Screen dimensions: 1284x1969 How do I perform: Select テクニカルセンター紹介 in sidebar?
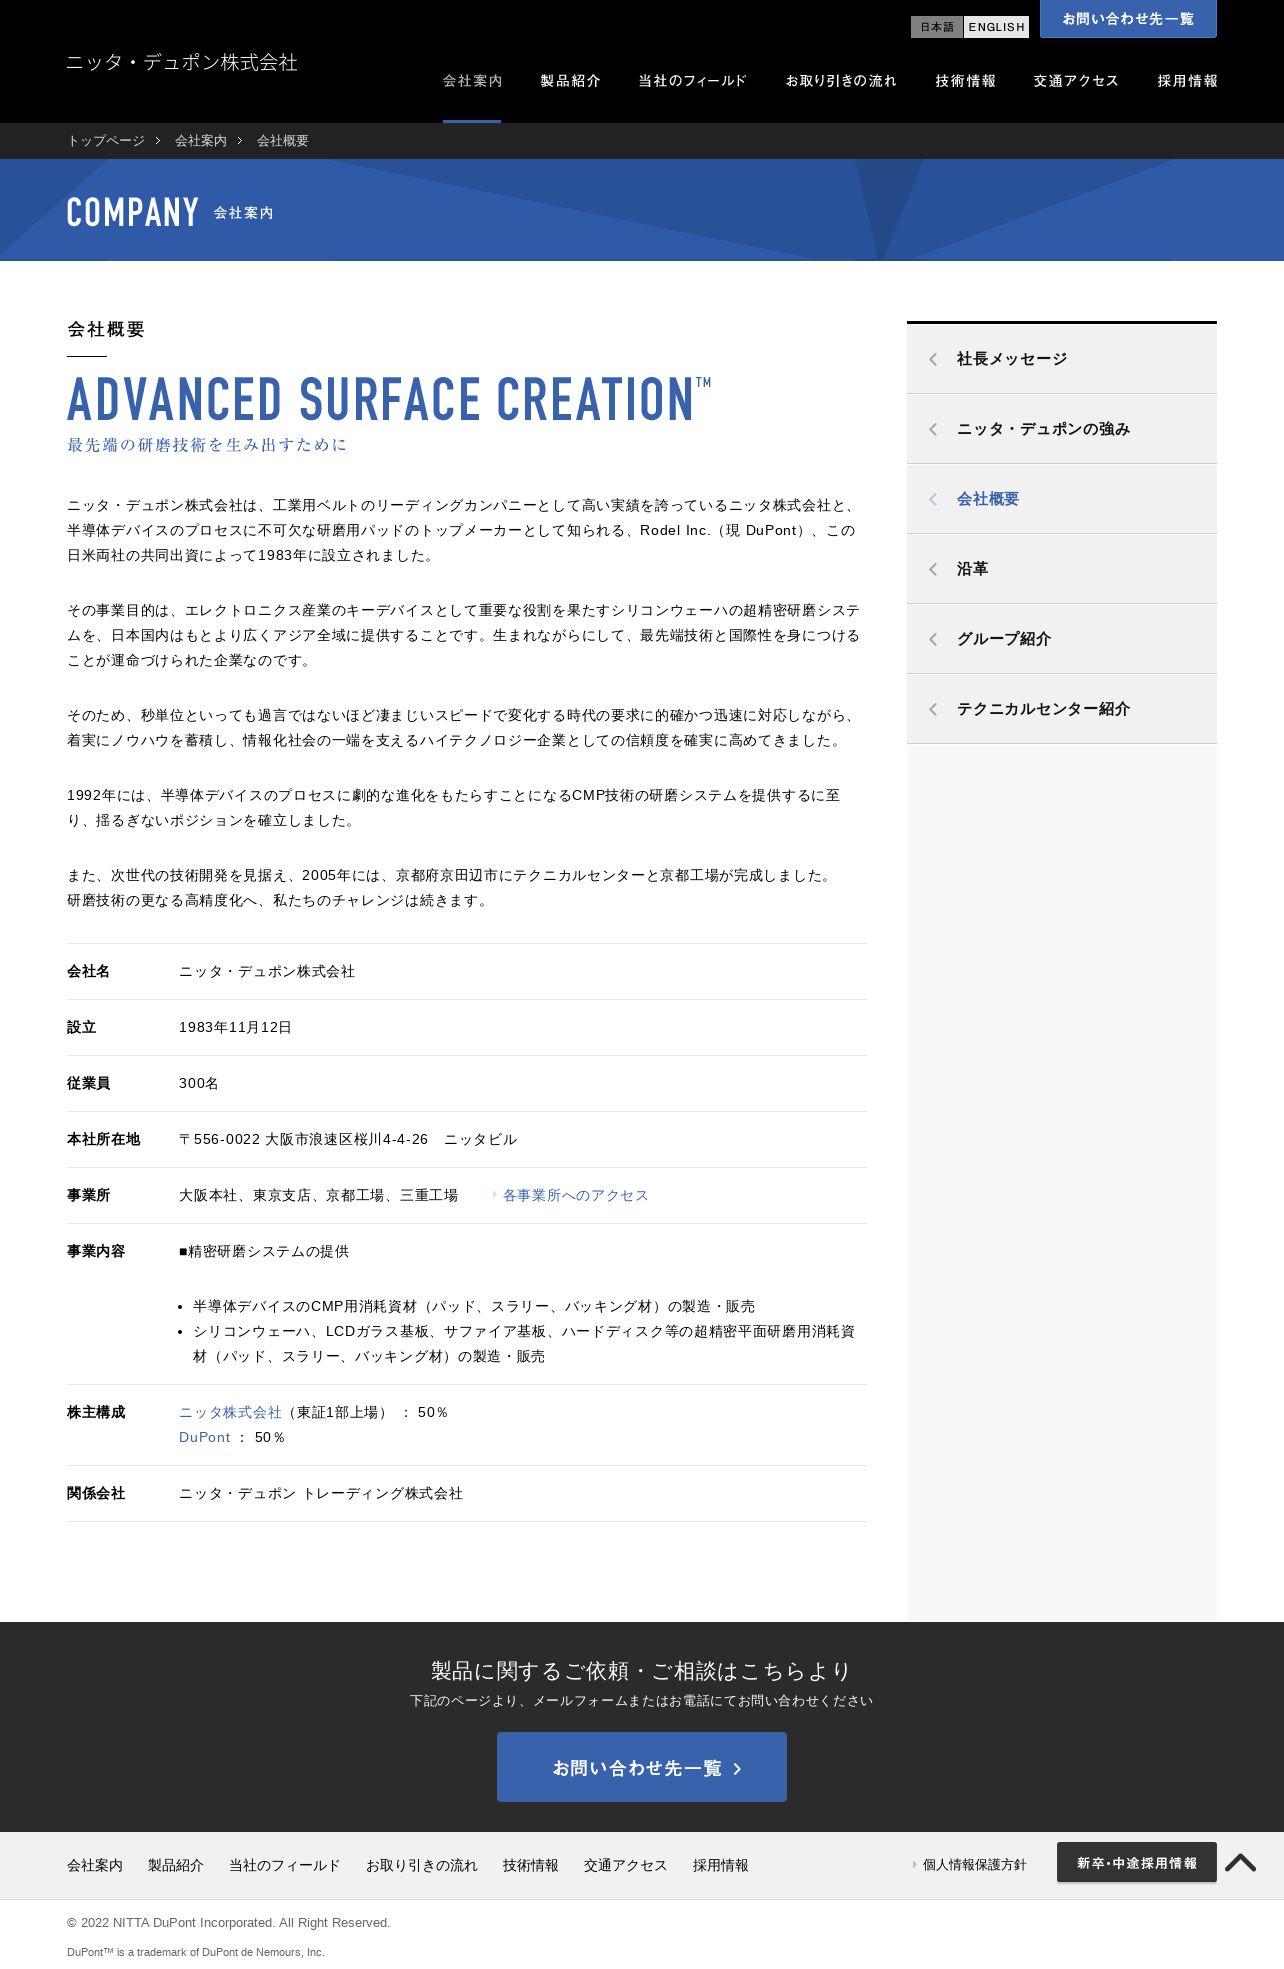[1062, 709]
